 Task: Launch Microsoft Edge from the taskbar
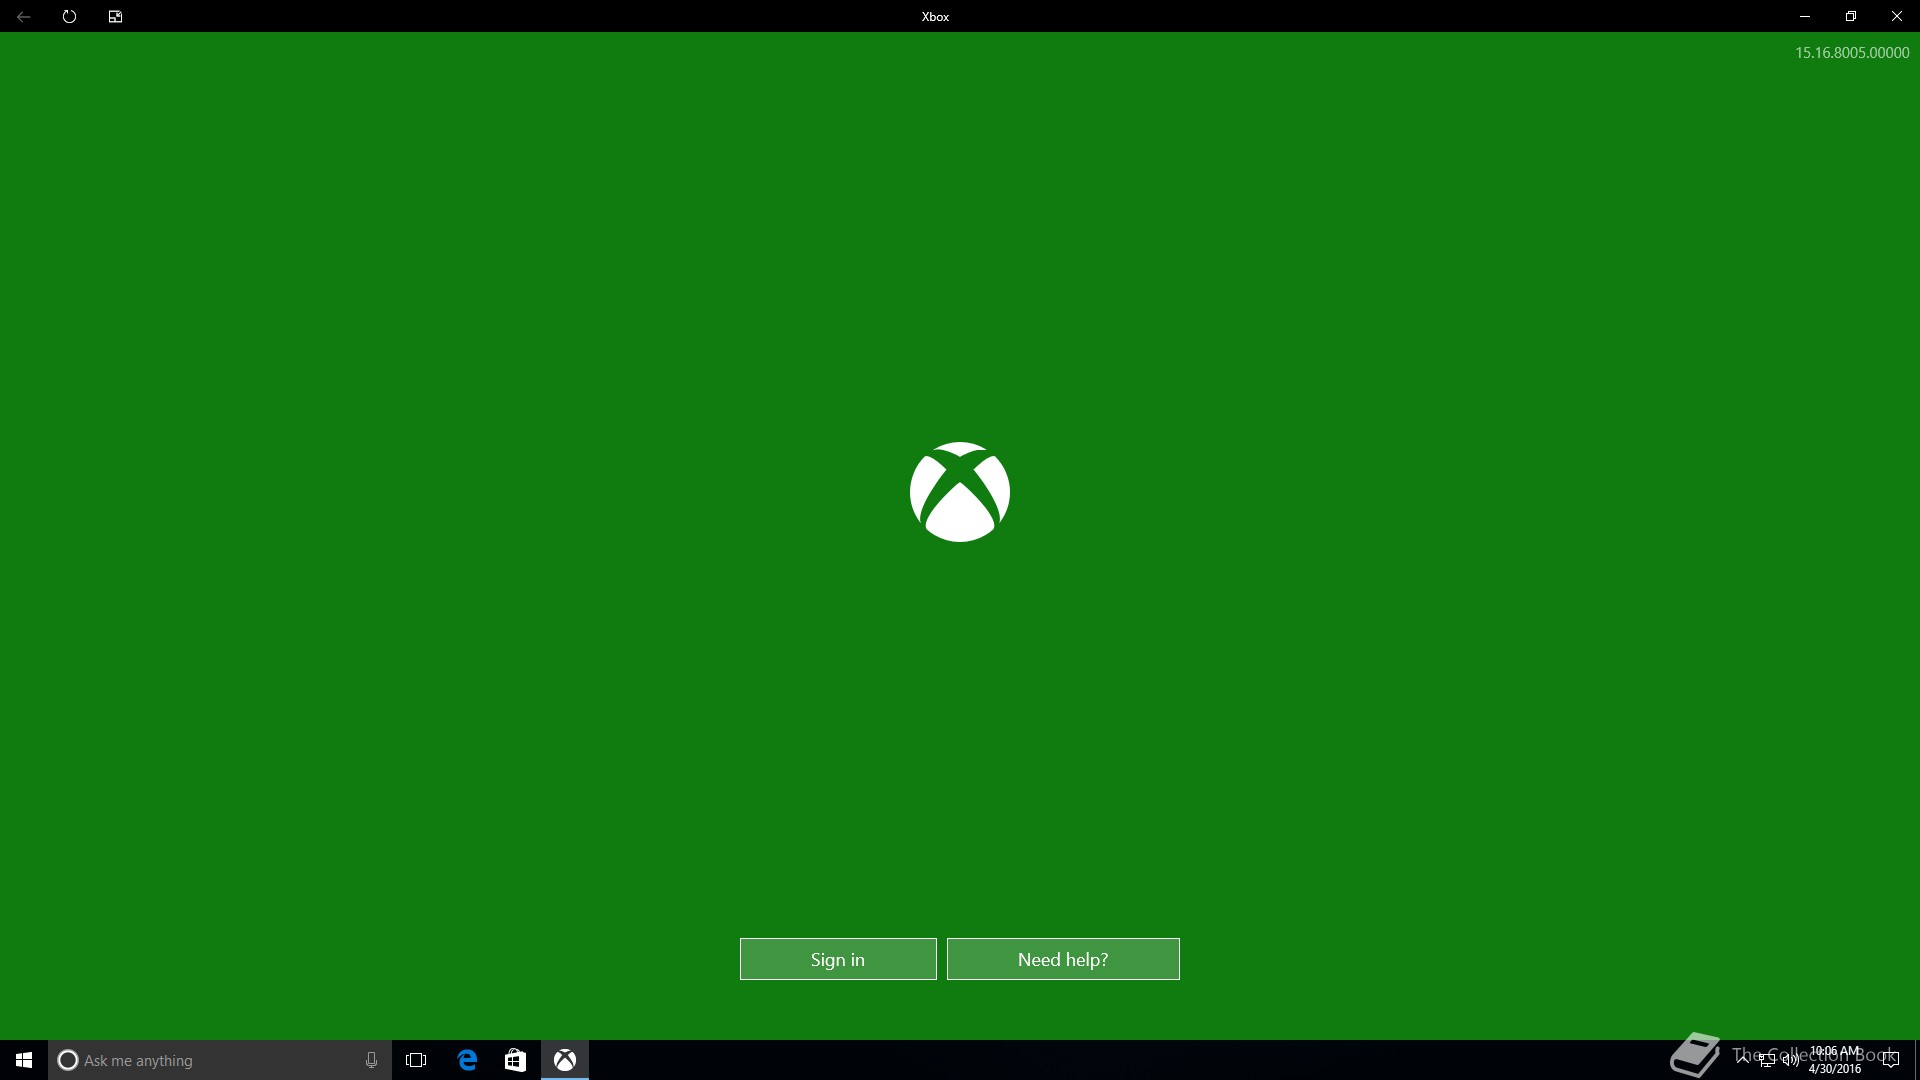click(x=467, y=1060)
